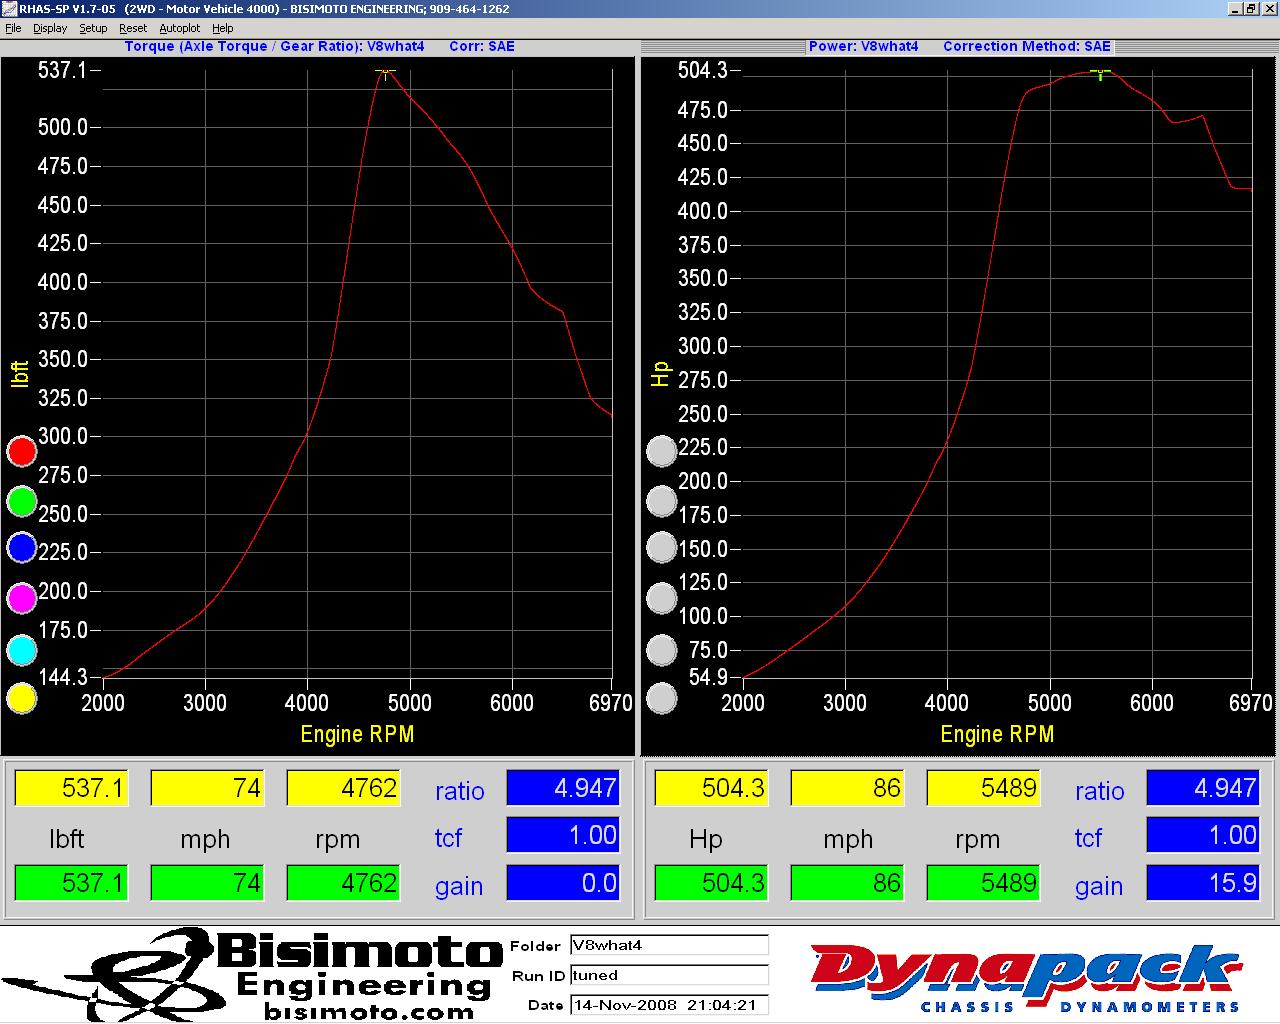Screen dimensions: 1280x1024
Task: Click the torque peak marker on the curve
Action: tap(385, 72)
